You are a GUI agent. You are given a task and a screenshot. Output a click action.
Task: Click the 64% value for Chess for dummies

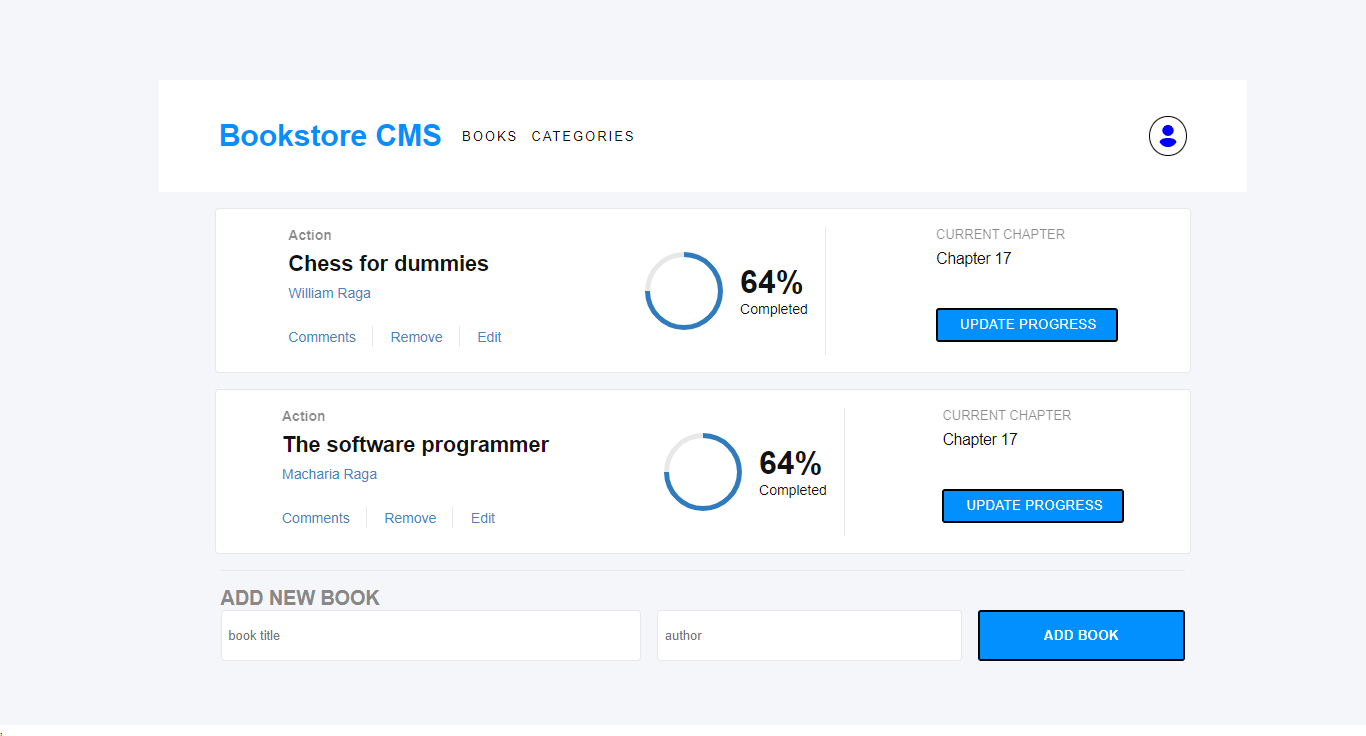[771, 282]
